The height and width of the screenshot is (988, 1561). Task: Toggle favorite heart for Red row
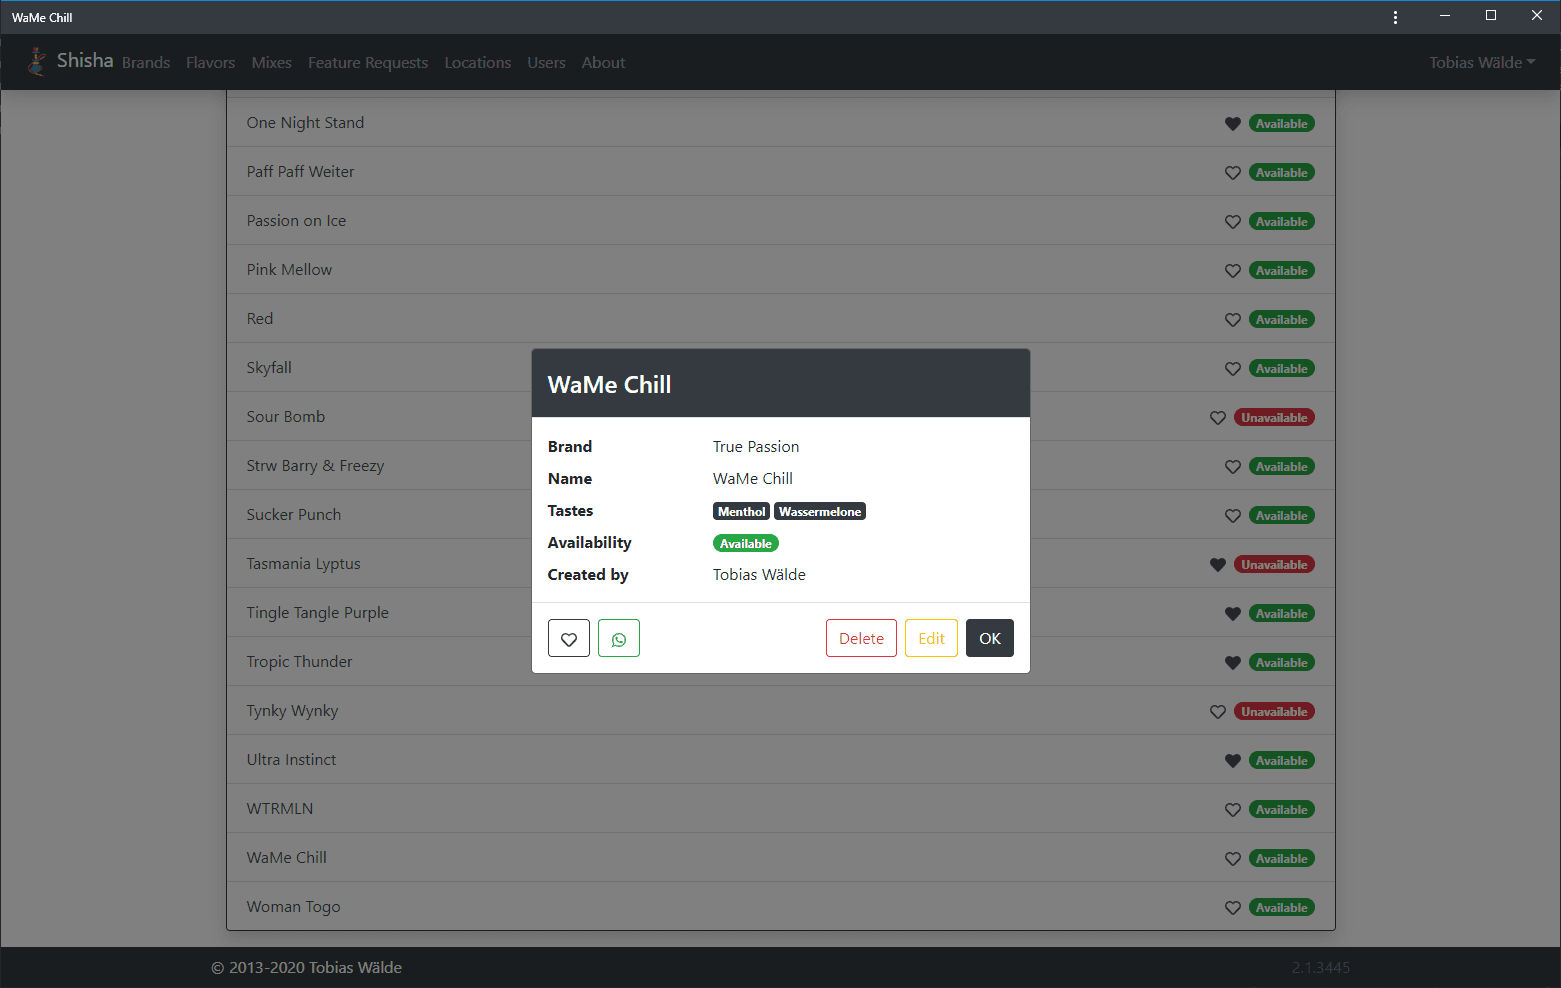(1233, 320)
